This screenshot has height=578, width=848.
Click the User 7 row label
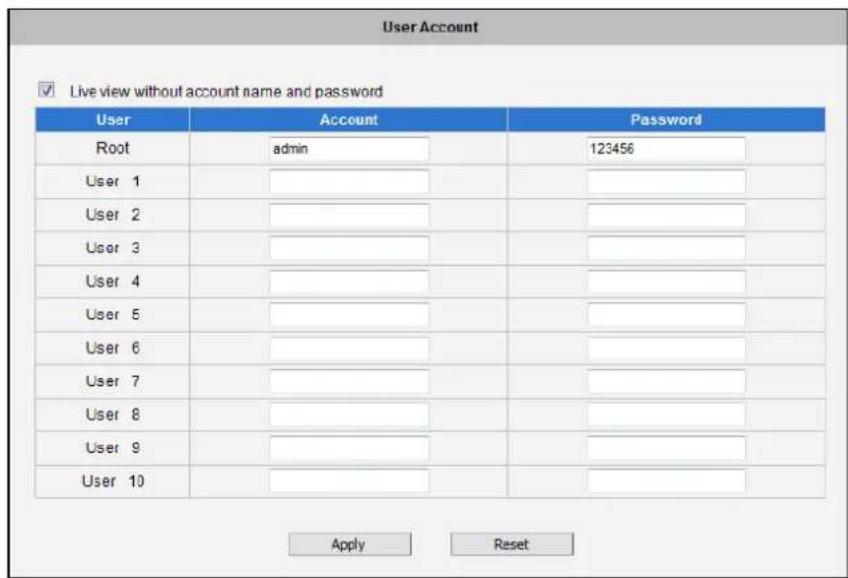112,381
